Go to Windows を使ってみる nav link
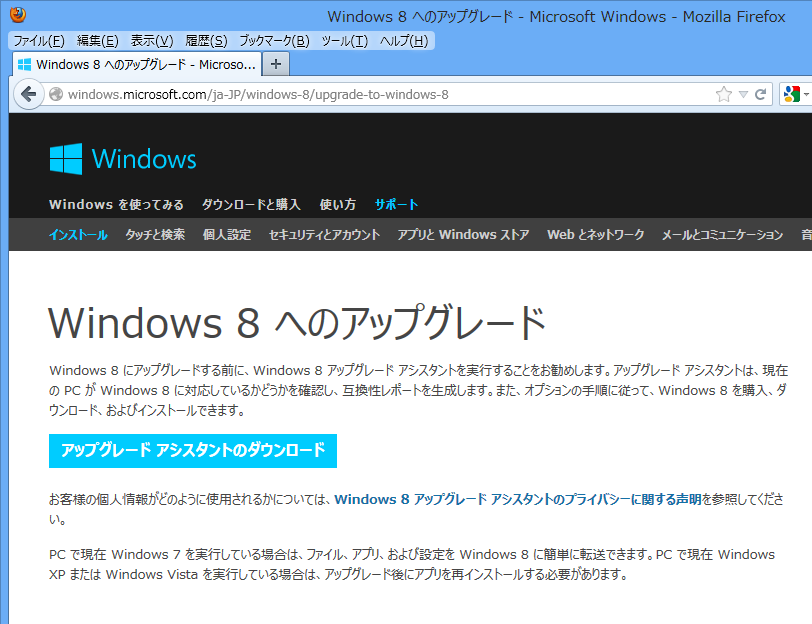Screen dimensions: 812x624 pyautogui.click(x=116, y=205)
